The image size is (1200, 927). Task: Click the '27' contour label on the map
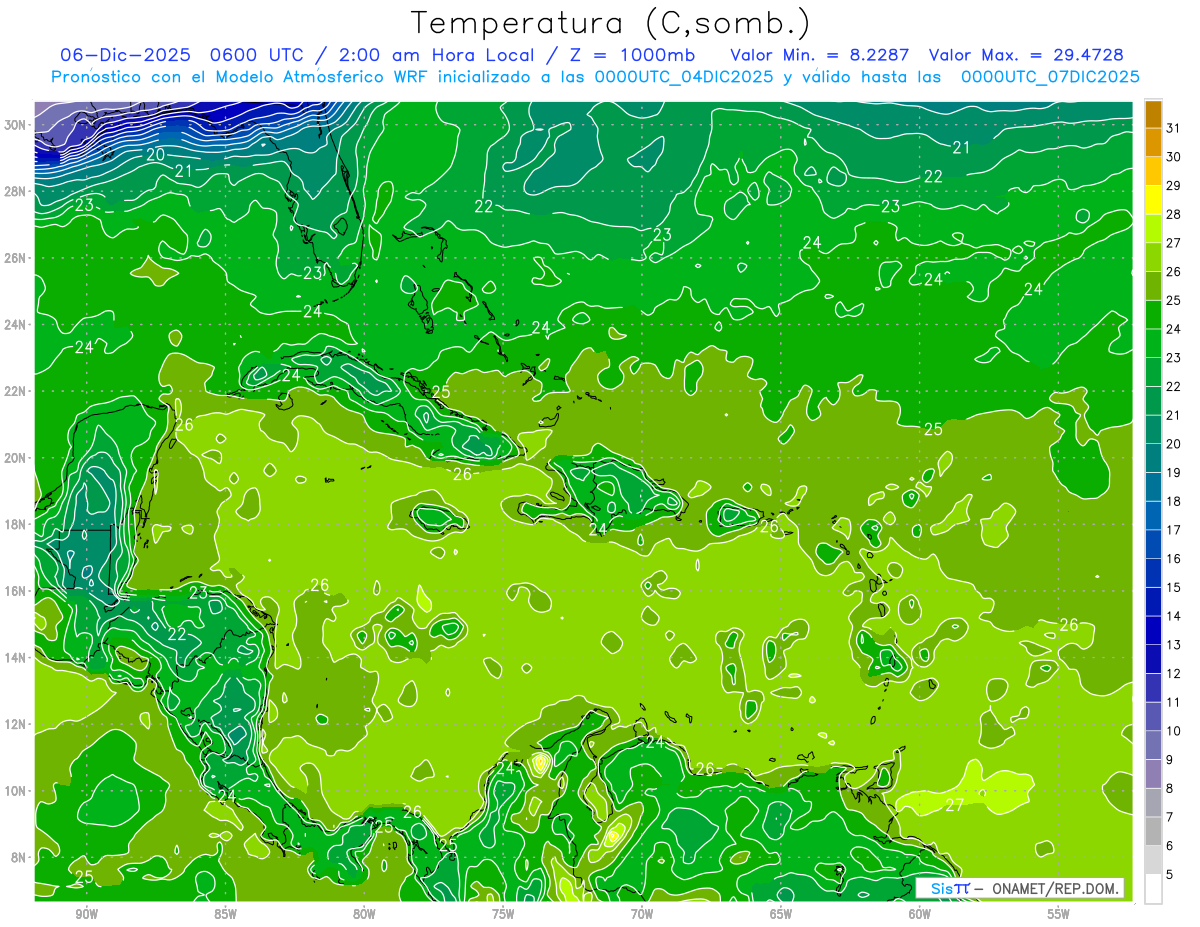(x=954, y=804)
